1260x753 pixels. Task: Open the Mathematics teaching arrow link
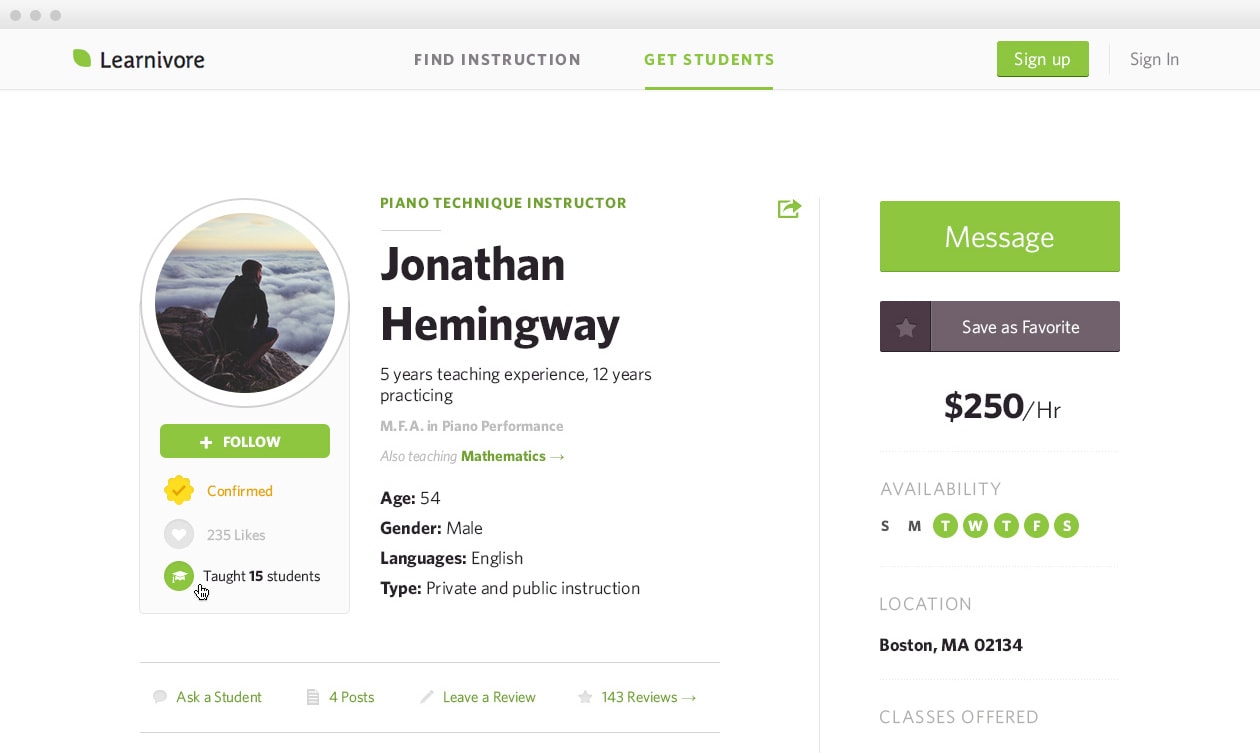click(513, 456)
